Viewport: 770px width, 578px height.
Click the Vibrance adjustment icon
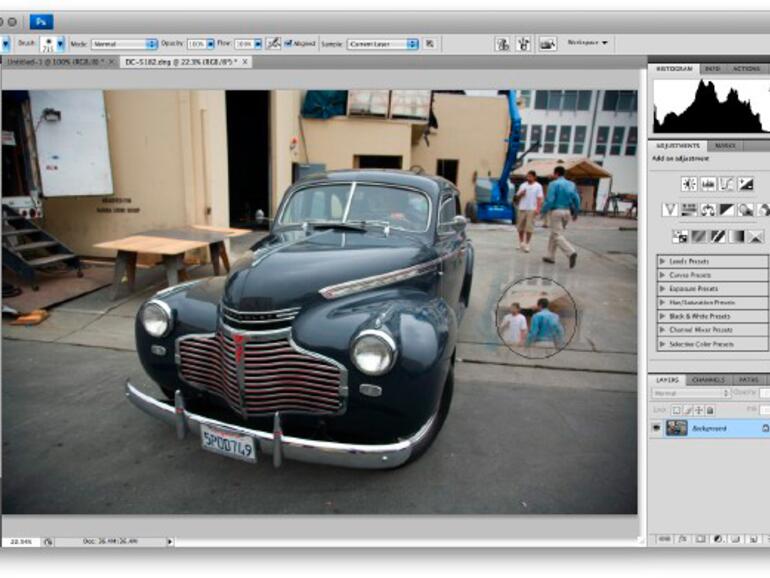[x=670, y=210]
